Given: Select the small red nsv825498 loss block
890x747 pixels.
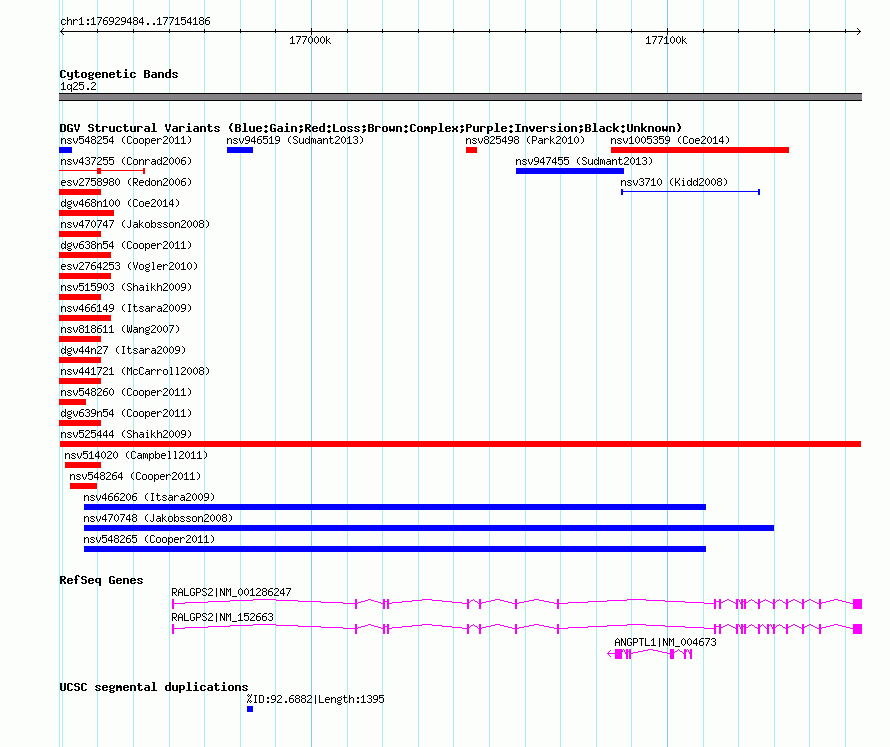Looking at the screenshot, I should pos(471,150).
